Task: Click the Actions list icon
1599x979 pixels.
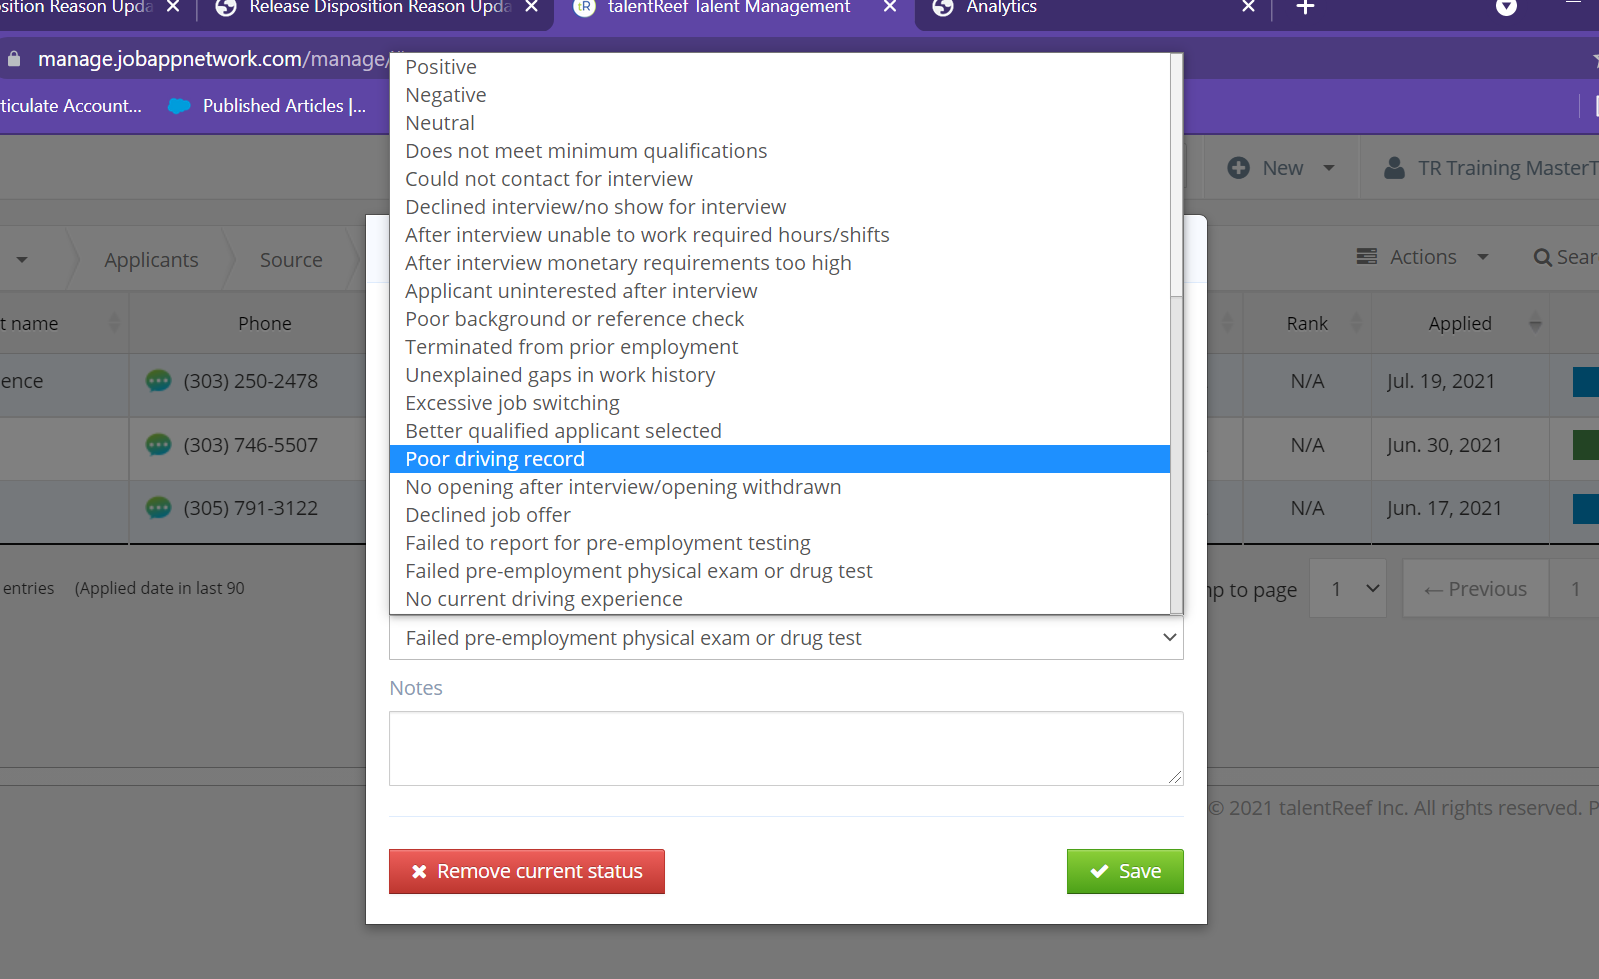Action: pyautogui.click(x=1366, y=257)
